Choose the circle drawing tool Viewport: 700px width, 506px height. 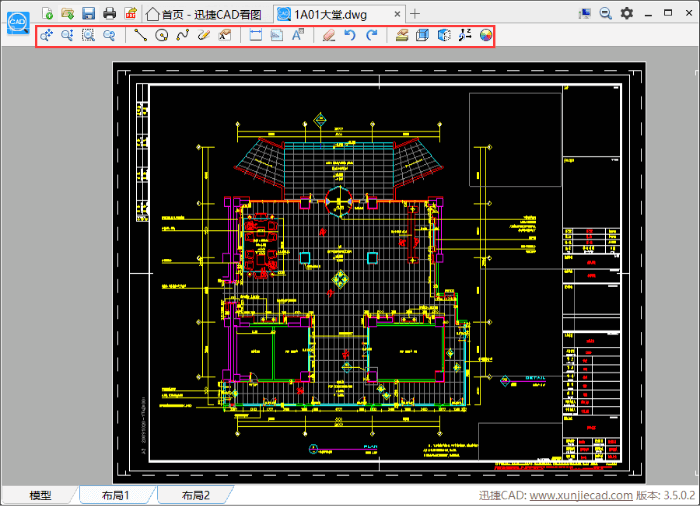click(x=161, y=36)
